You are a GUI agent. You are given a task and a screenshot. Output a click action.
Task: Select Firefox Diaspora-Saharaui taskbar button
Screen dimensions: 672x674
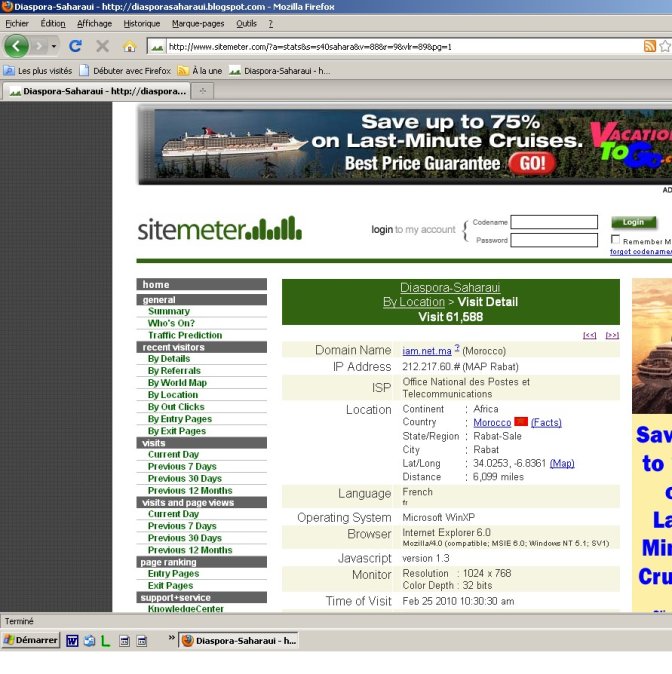pos(239,641)
